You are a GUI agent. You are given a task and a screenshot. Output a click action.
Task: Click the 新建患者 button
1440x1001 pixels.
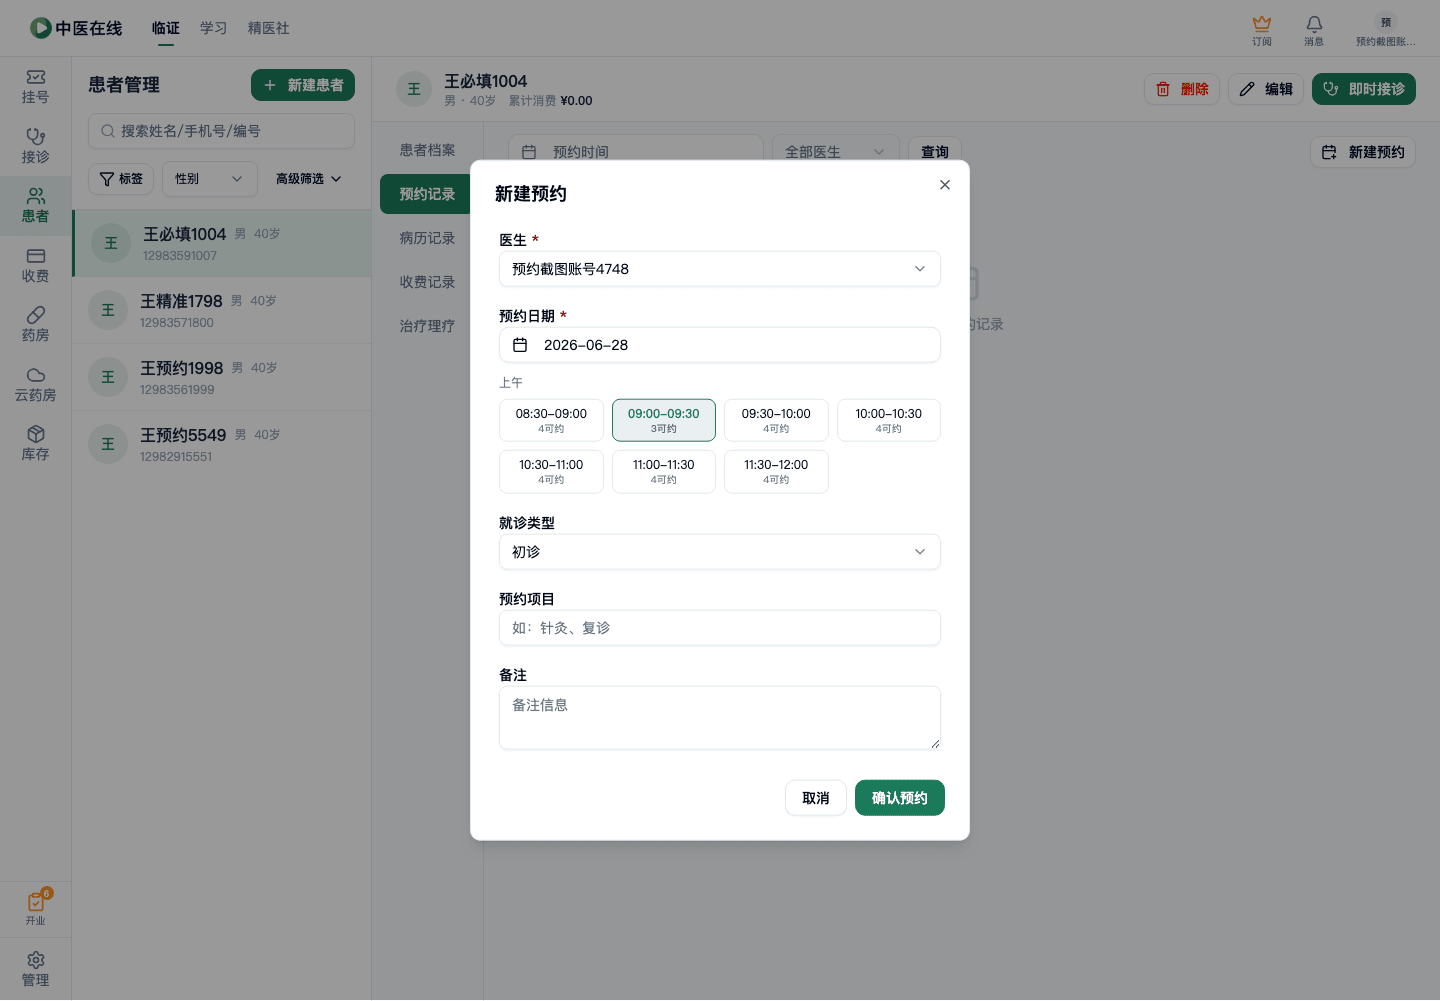click(303, 85)
